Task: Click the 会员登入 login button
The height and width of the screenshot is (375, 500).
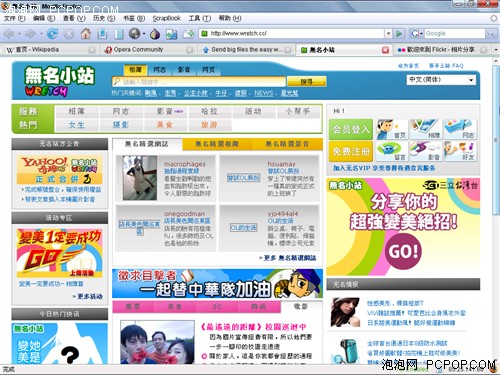Action: (x=351, y=129)
